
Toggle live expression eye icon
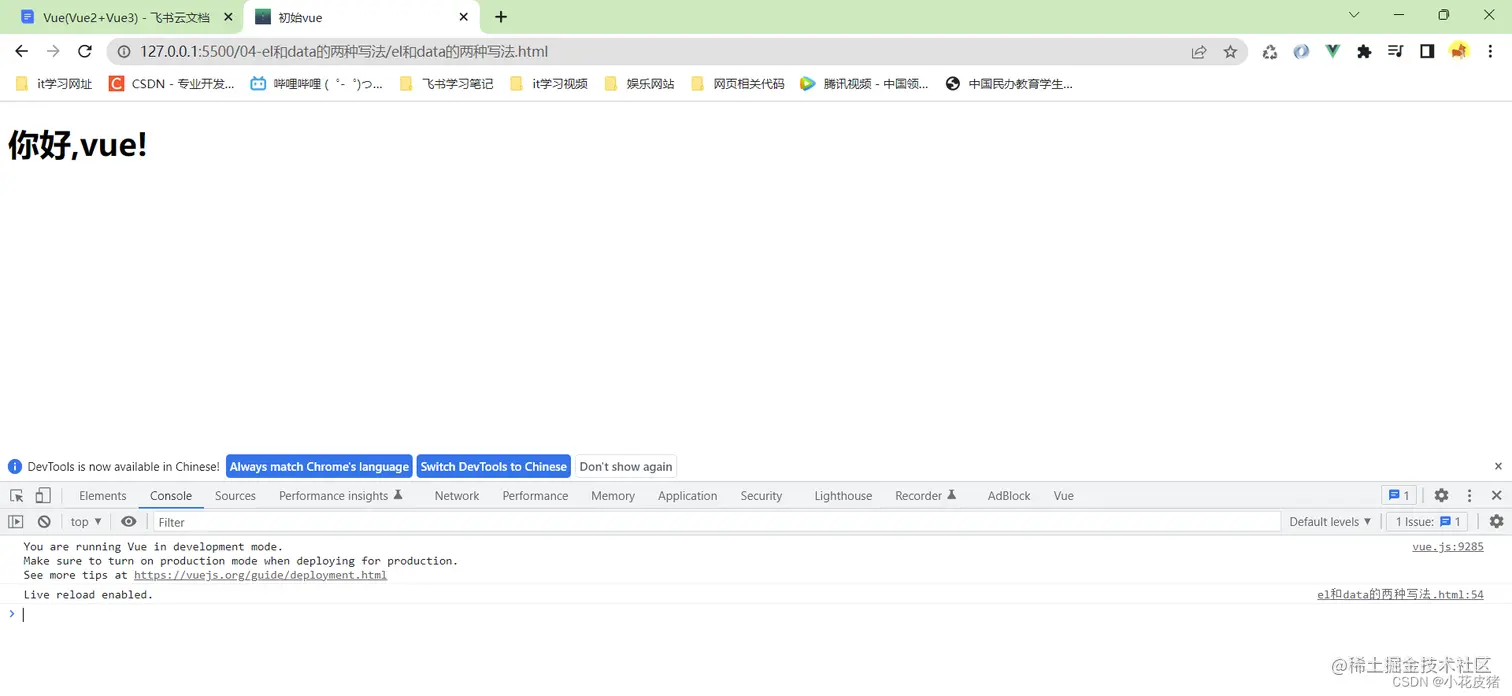click(129, 522)
